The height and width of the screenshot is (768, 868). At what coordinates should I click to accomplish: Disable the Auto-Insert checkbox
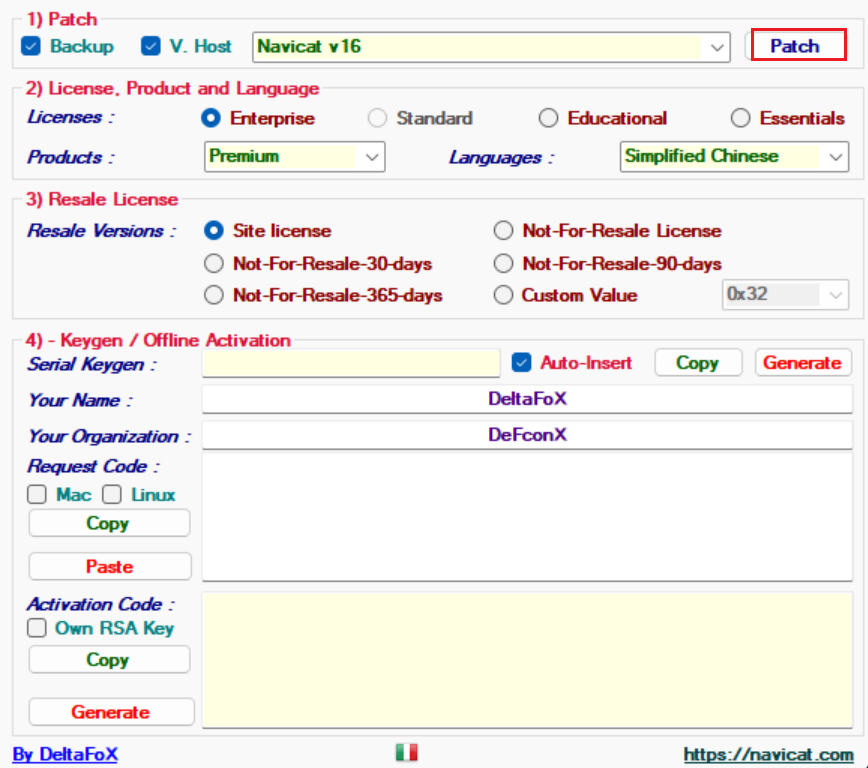[x=521, y=363]
